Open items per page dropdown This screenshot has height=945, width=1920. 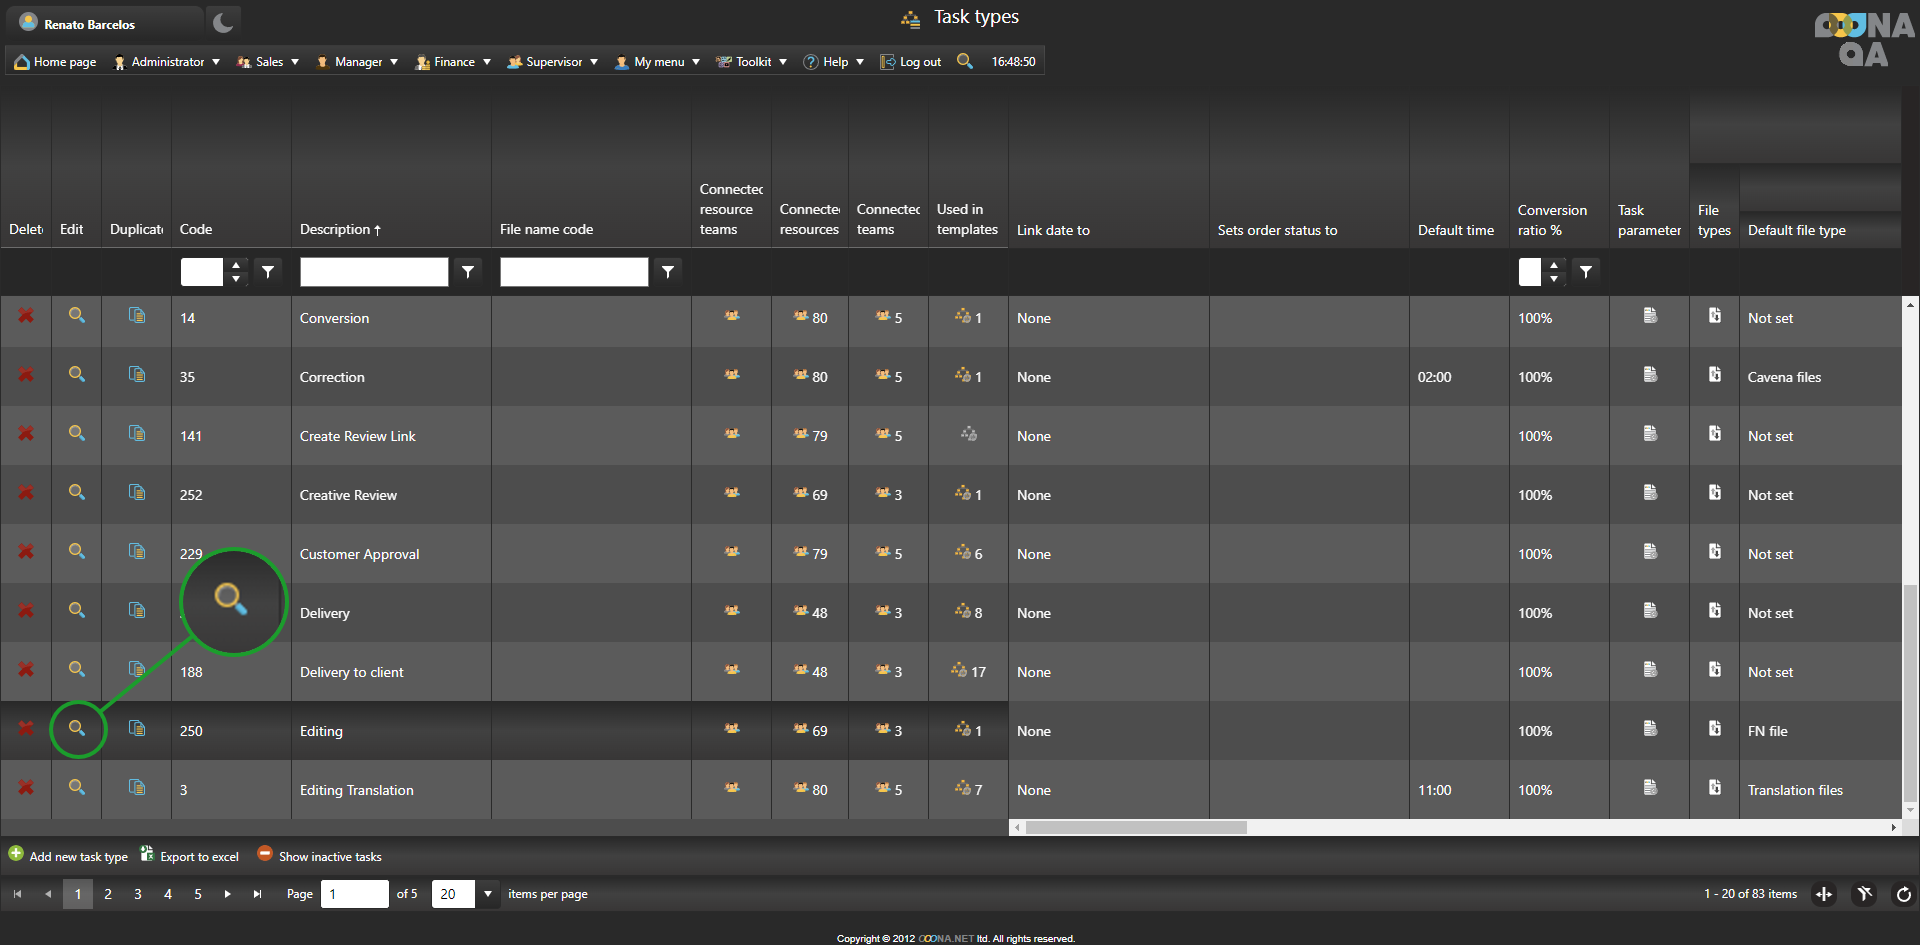(488, 894)
